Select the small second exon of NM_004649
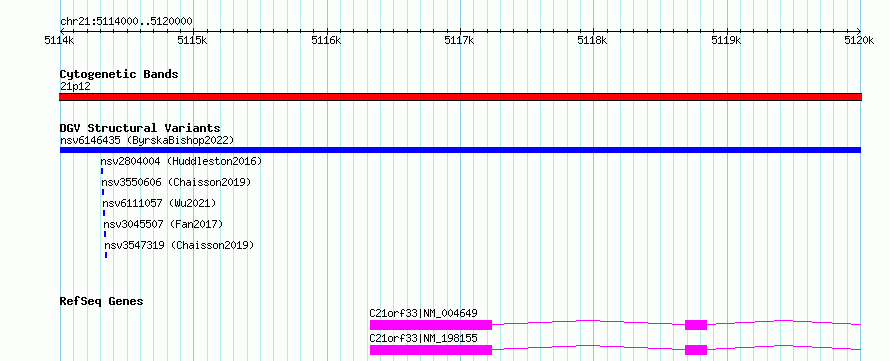This screenshot has width=890, height=361. [696, 325]
